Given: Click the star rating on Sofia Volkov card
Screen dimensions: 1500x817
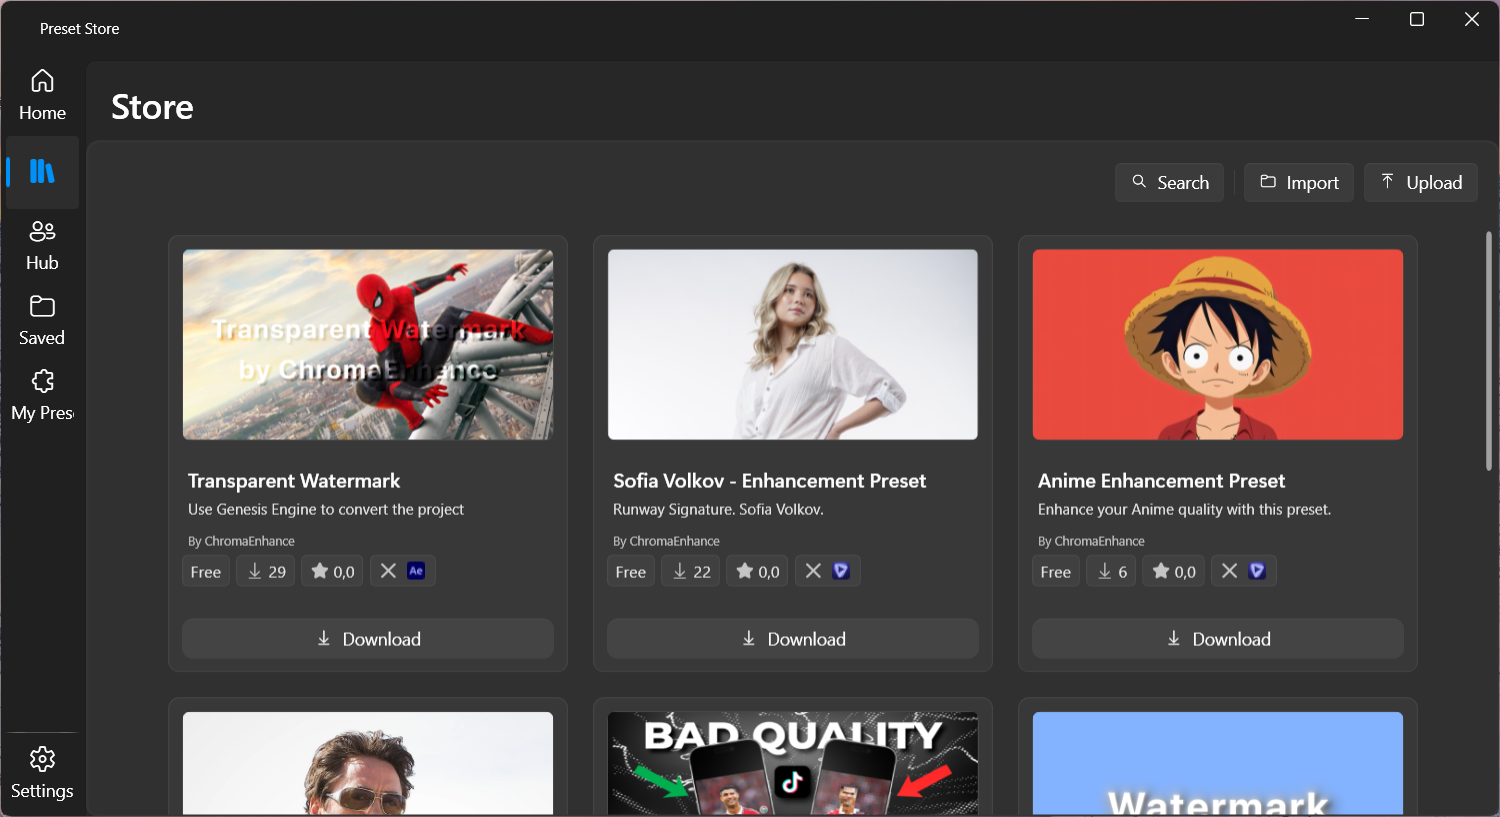Looking at the screenshot, I should coord(757,571).
